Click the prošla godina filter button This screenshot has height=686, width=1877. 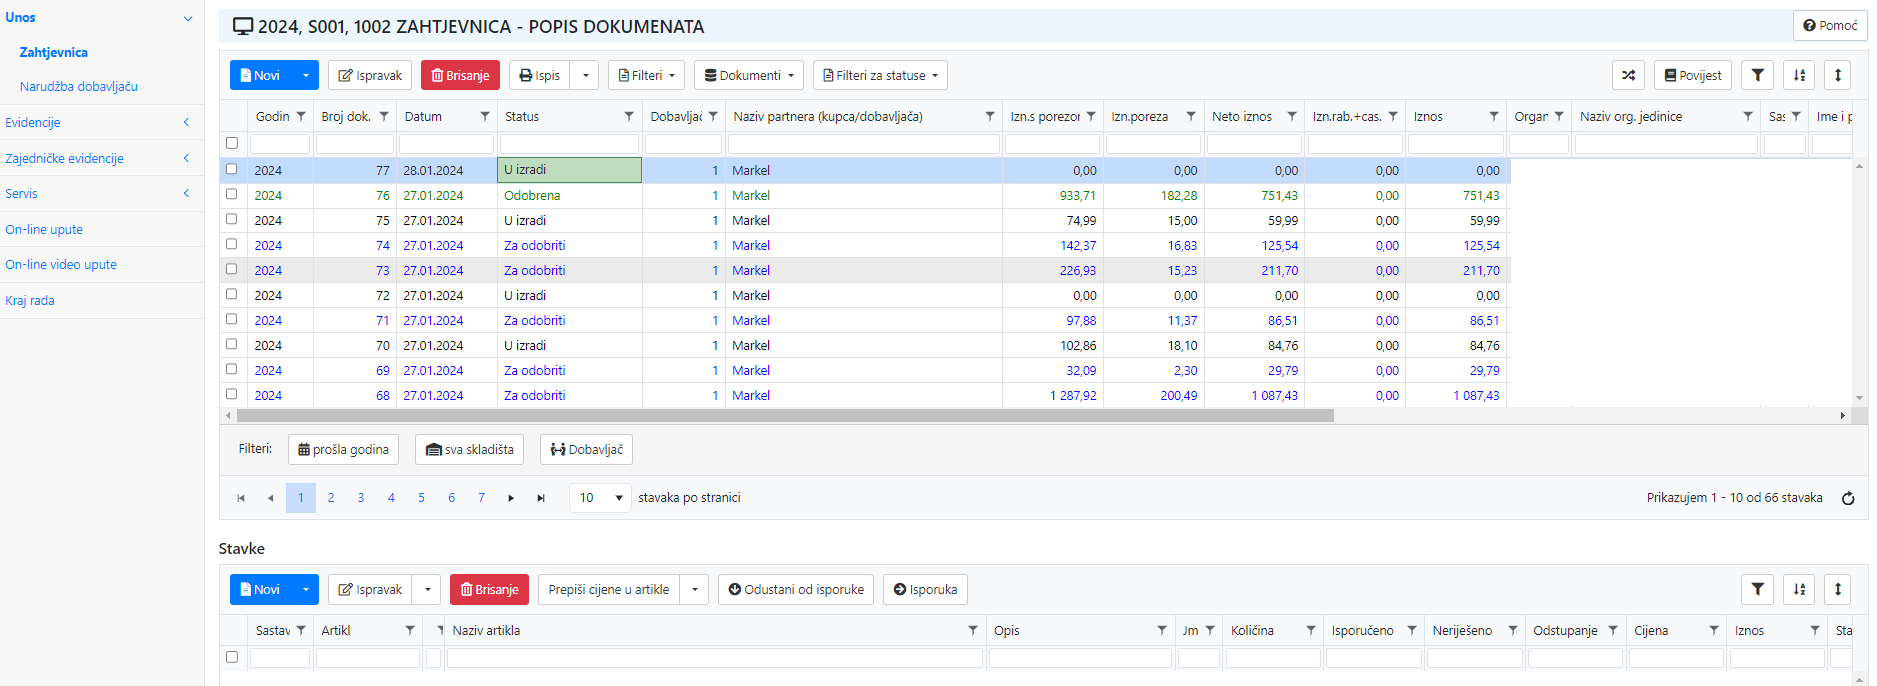pyautogui.click(x=343, y=449)
